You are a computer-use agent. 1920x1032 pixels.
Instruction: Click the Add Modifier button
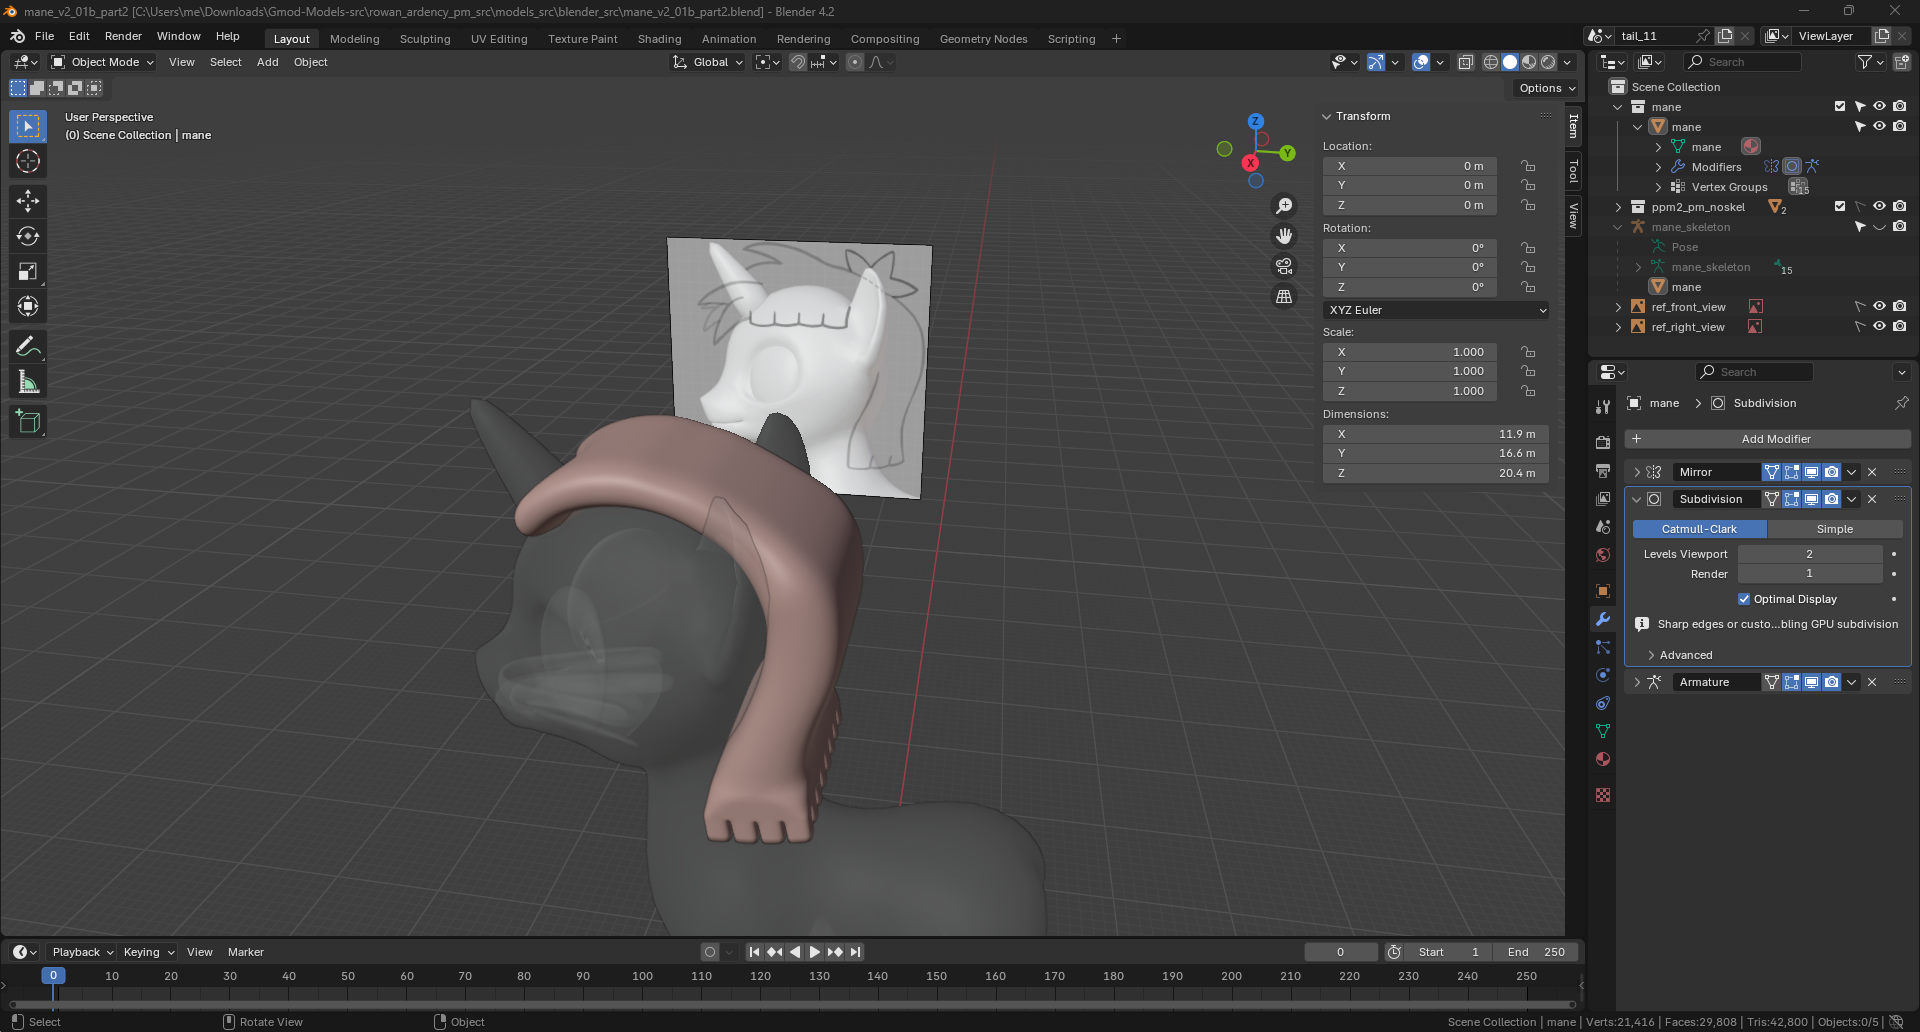(x=1767, y=439)
